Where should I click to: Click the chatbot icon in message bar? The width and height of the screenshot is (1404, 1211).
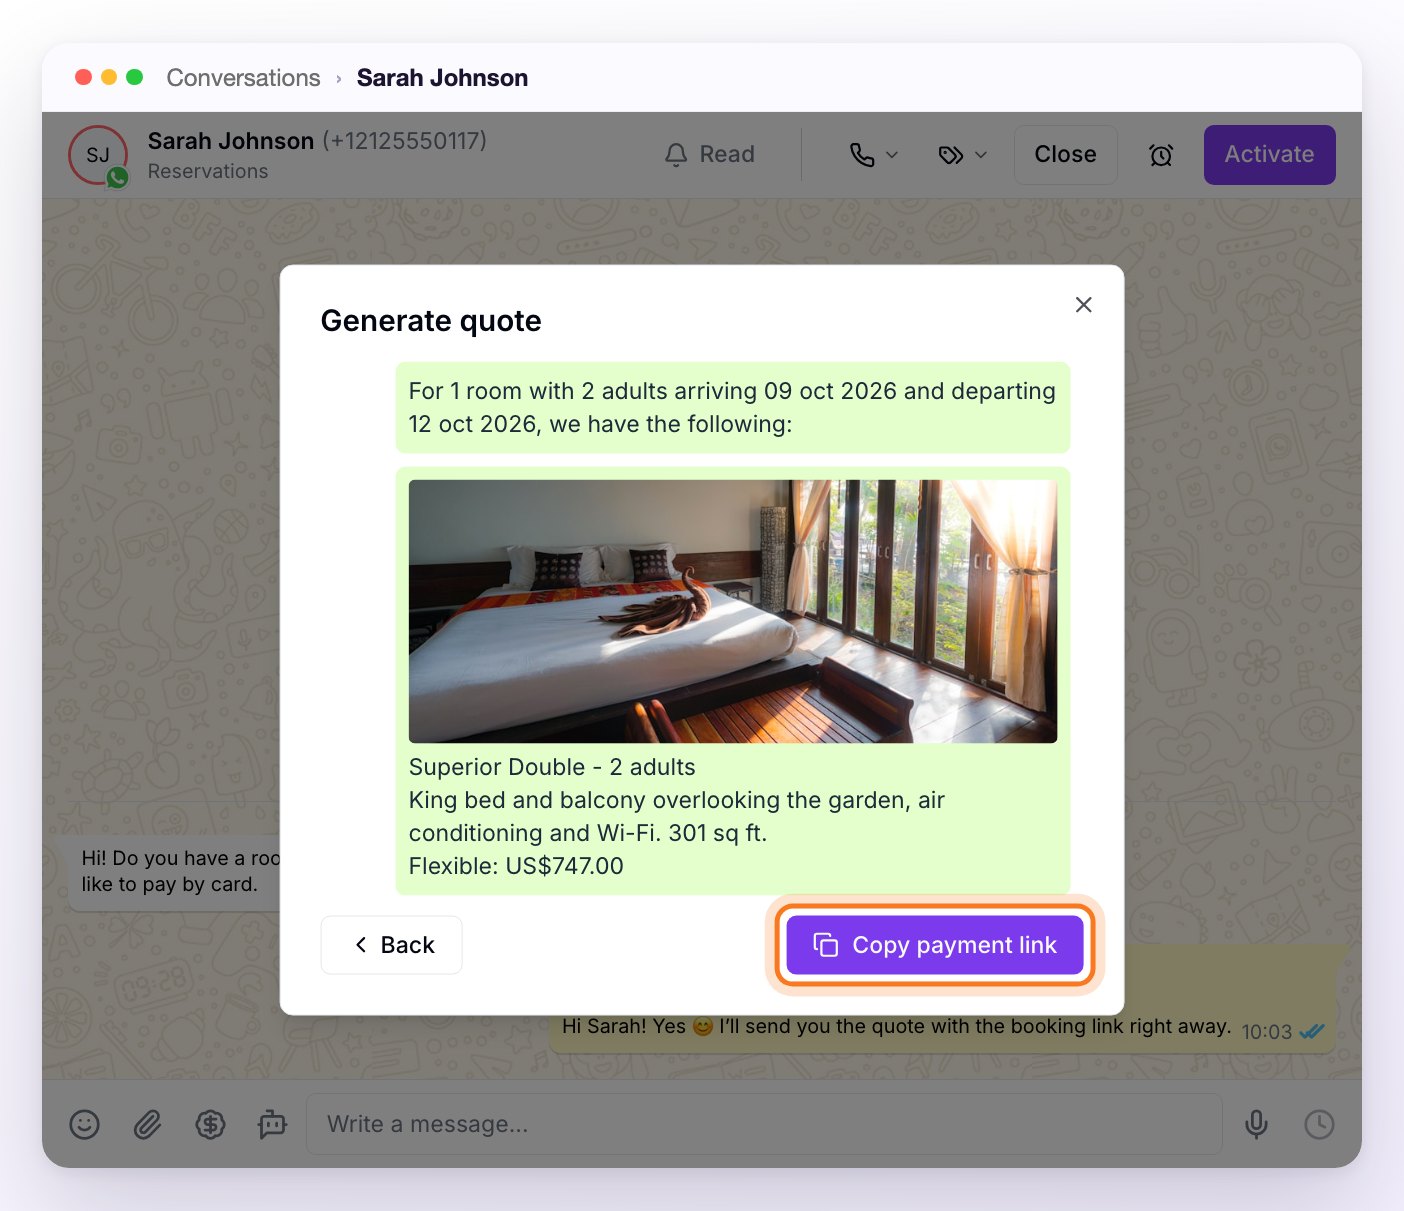[272, 1125]
